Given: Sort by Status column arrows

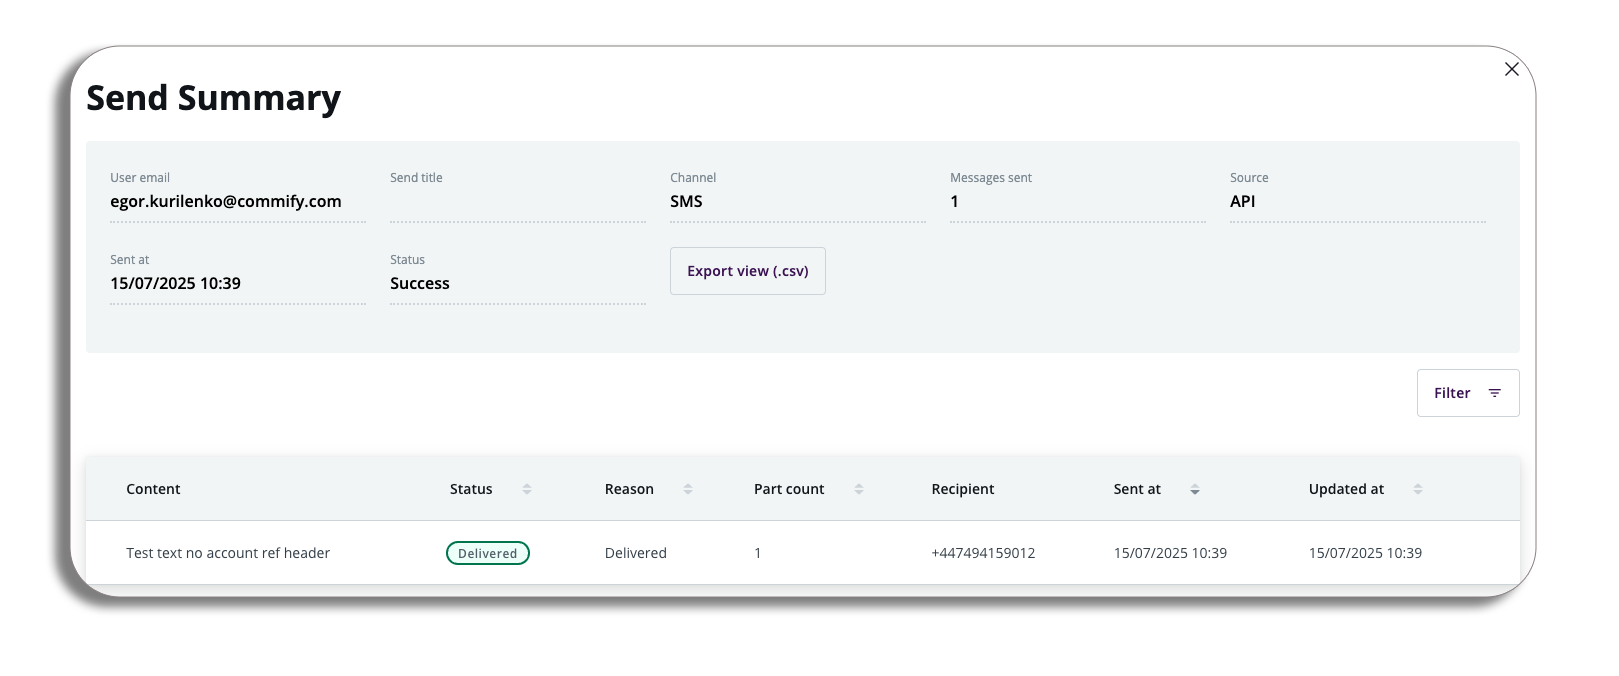Looking at the screenshot, I should 527,489.
